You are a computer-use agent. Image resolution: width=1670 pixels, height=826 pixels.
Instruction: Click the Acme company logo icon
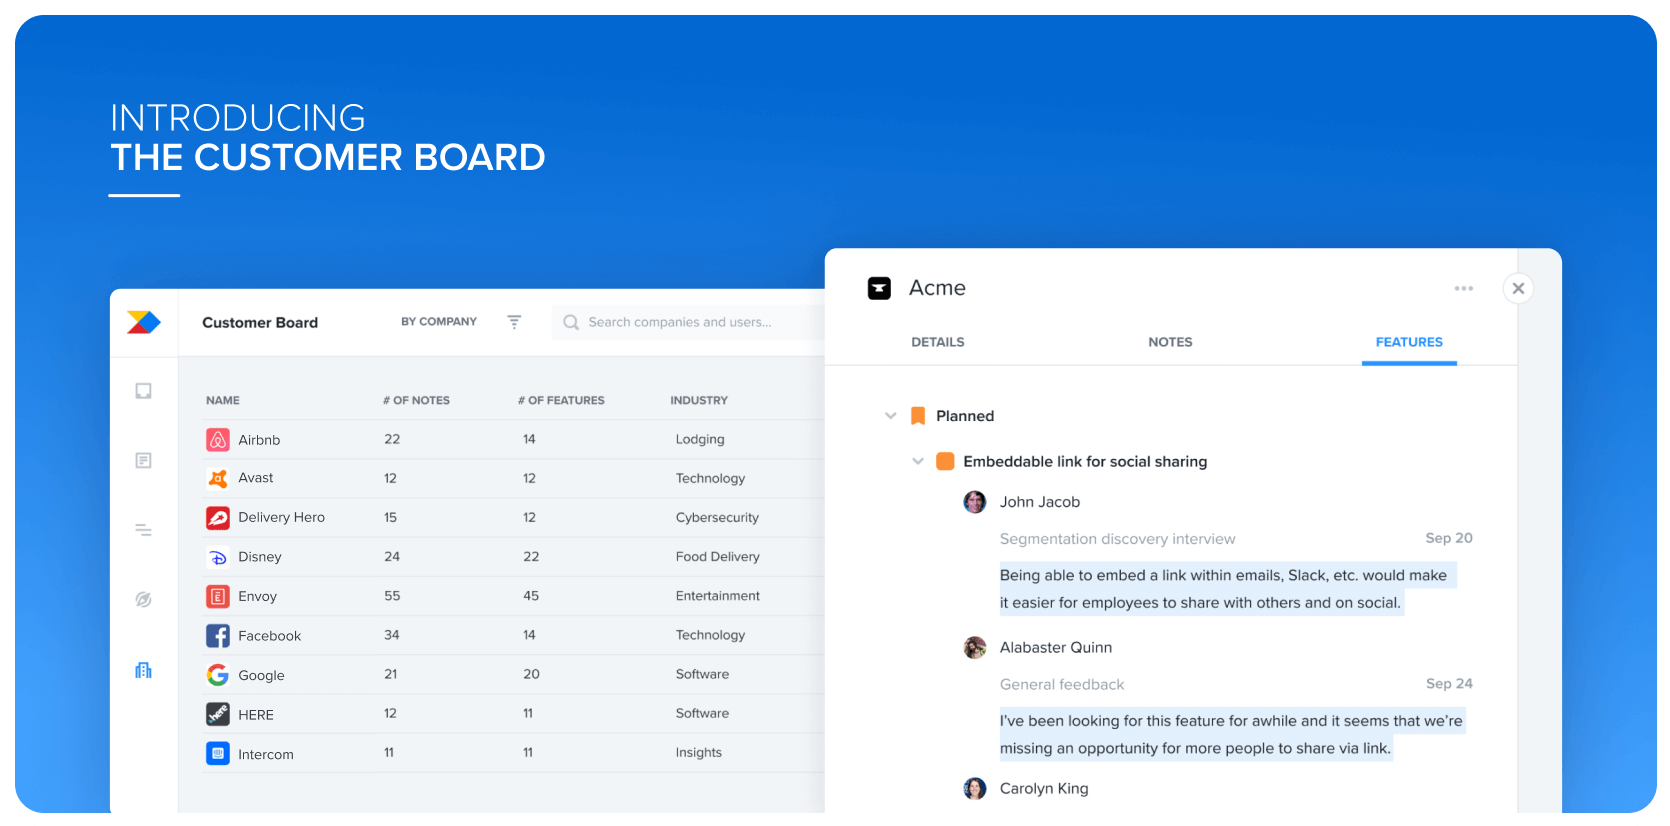[x=879, y=289]
